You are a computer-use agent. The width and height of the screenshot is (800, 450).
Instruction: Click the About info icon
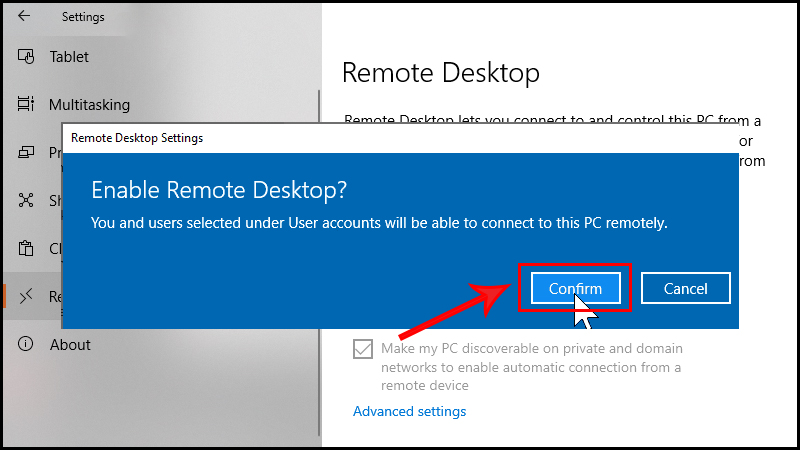[x=27, y=344]
